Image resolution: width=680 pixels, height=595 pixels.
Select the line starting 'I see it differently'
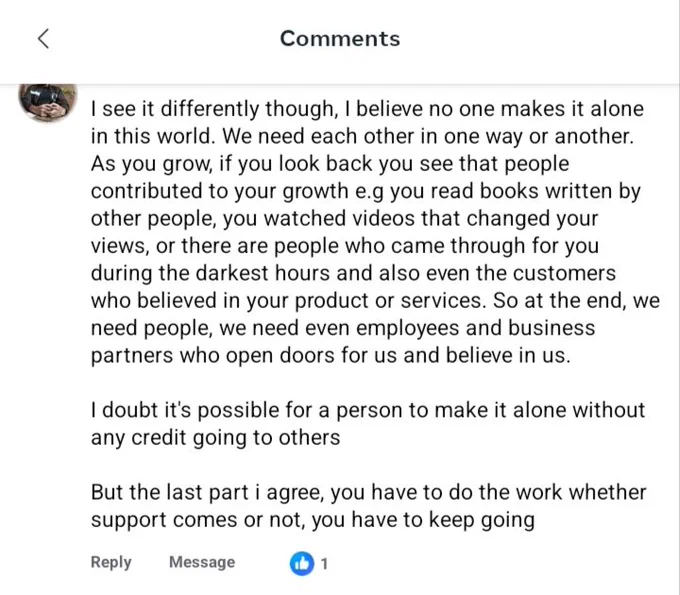[x=367, y=108]
